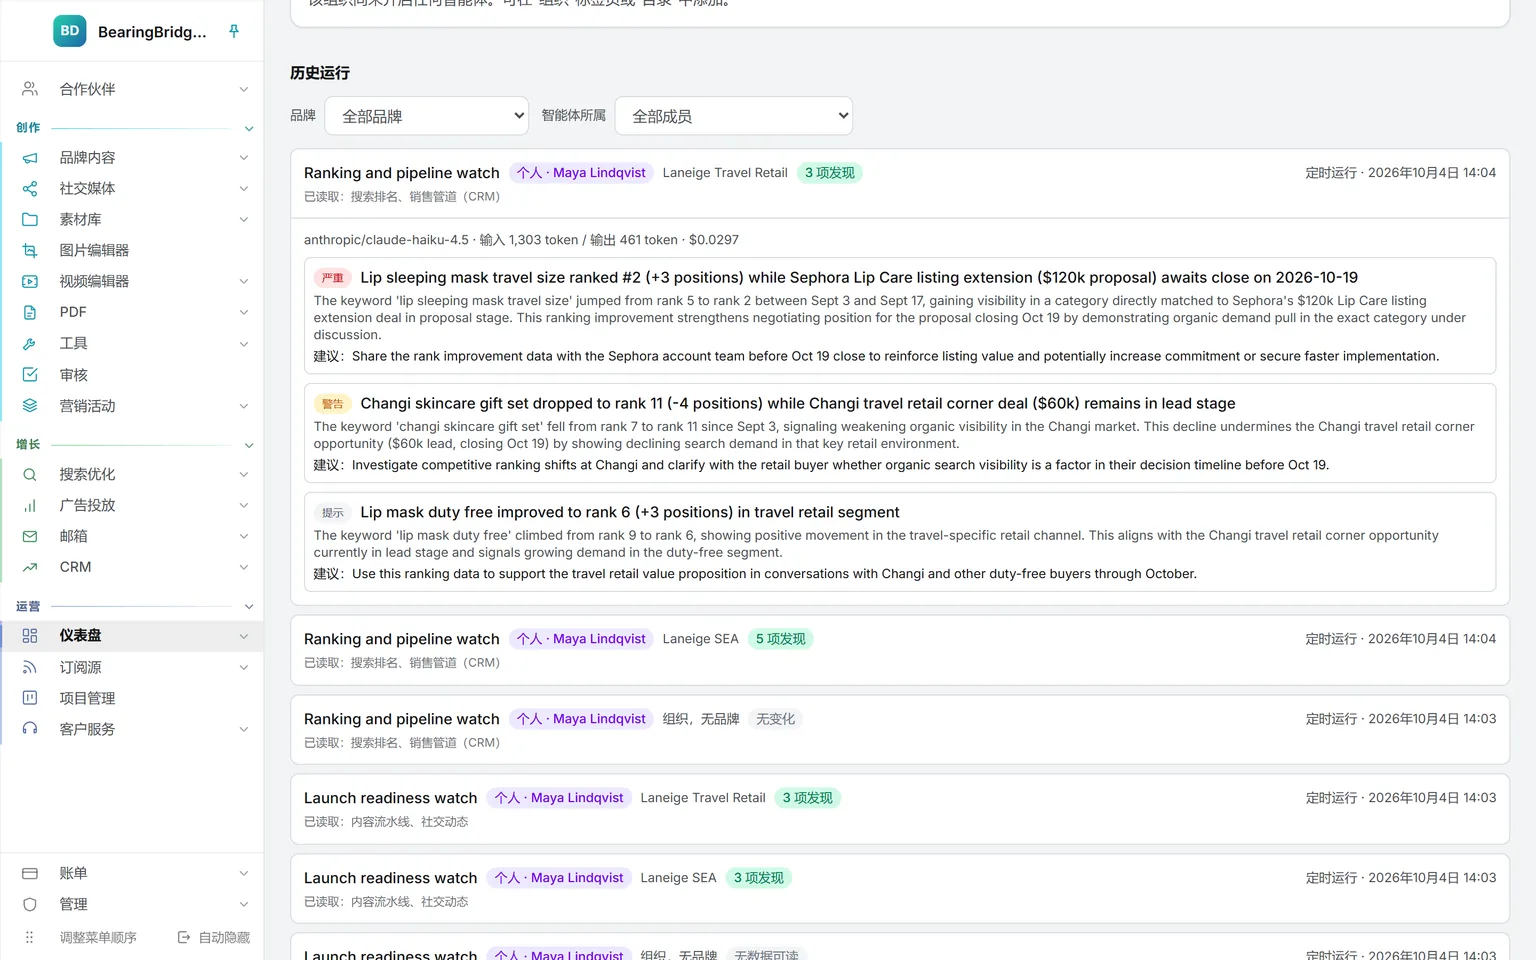Click the 5 项发现 badge
This screenshot has height=960, width=1536.
tap(780, 639)
